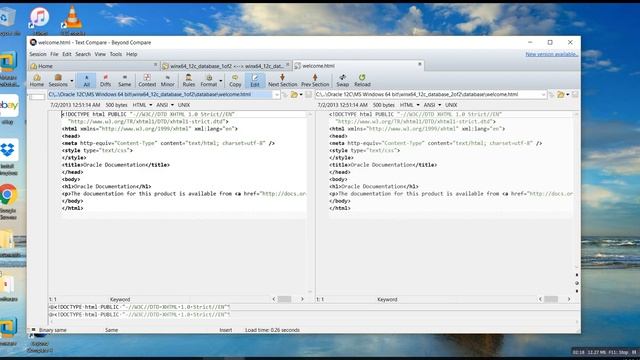This screenshot has height=360, width=640.
Task: Change the right pane ANSI encoding
Action: (x=432, y=105)
